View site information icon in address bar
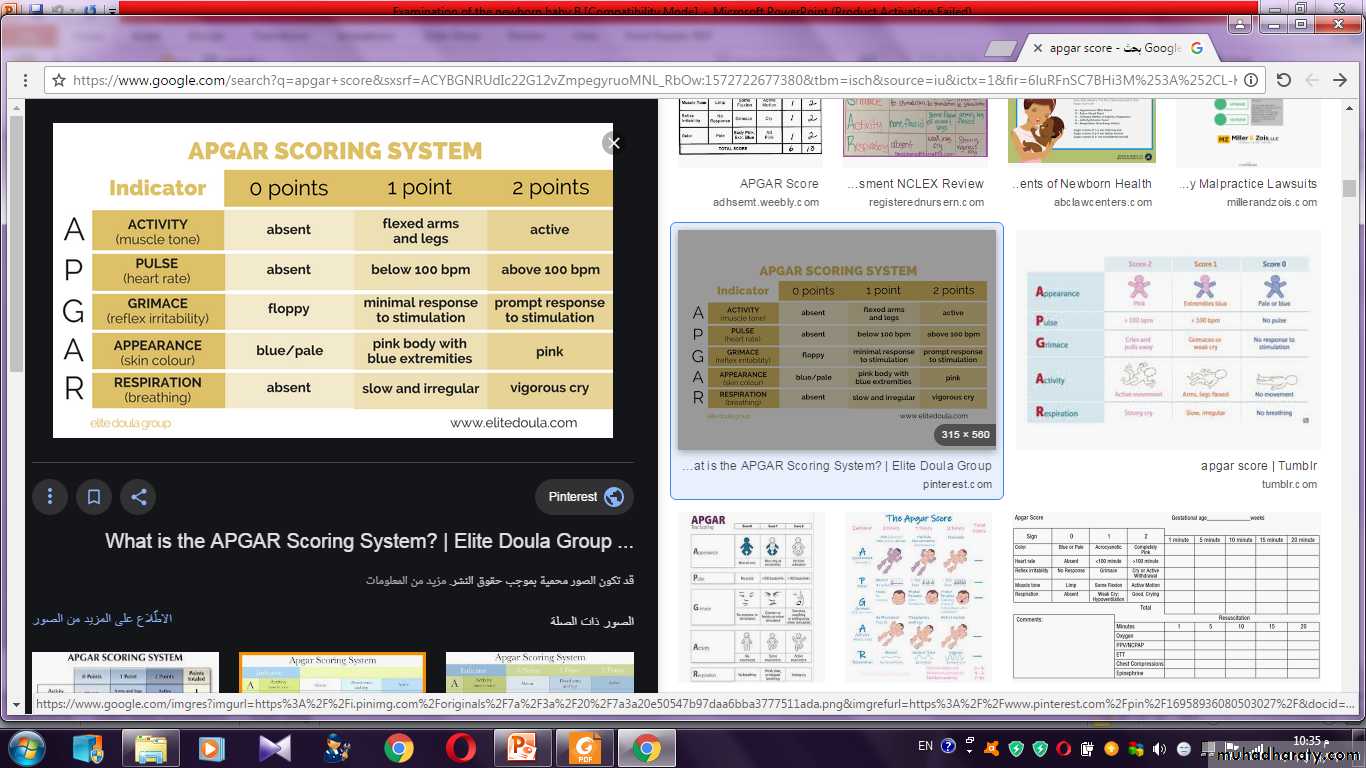 pyautogui.click(x=1252, y=80)
